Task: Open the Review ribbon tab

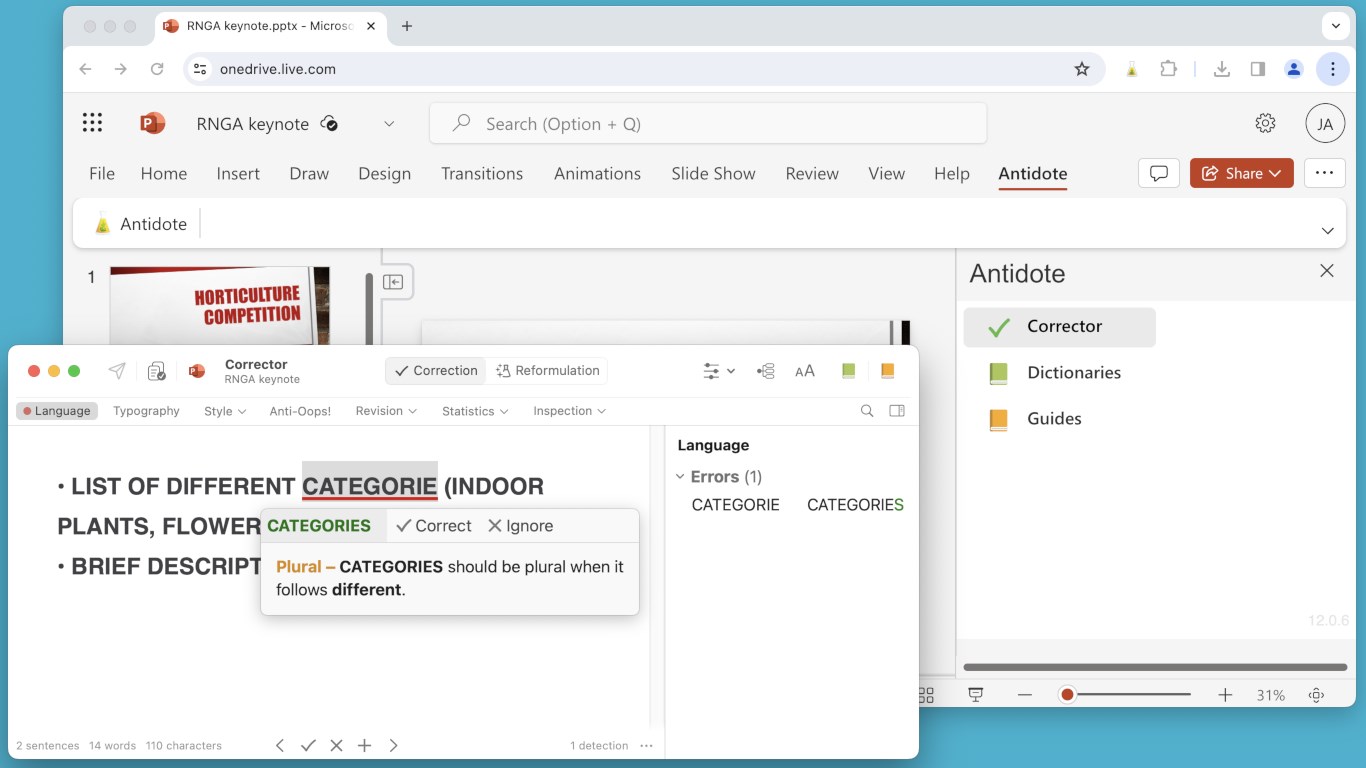Action: pyautogui.click(x=812, y=173)
